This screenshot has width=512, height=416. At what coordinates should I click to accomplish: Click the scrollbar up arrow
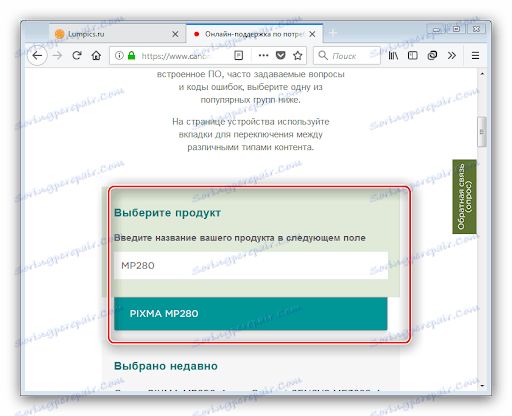482,74
